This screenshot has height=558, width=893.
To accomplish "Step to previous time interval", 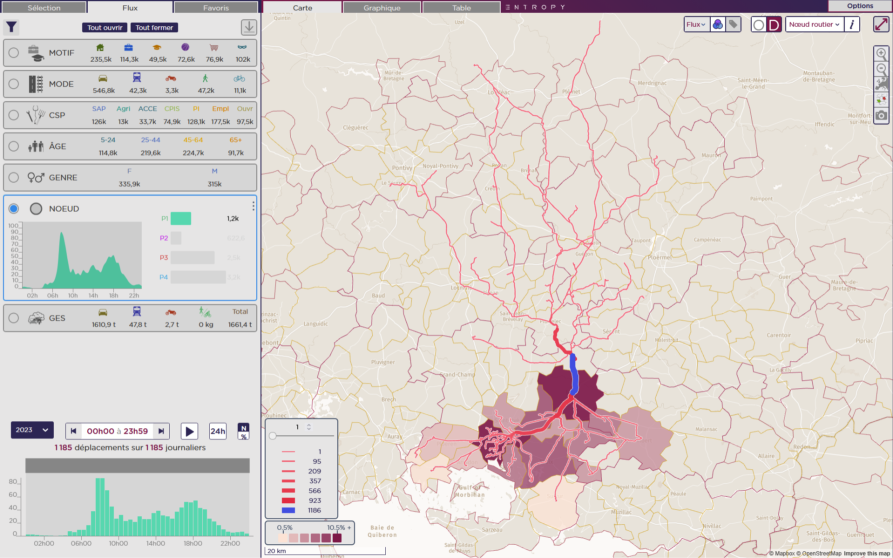I will 73,431.
